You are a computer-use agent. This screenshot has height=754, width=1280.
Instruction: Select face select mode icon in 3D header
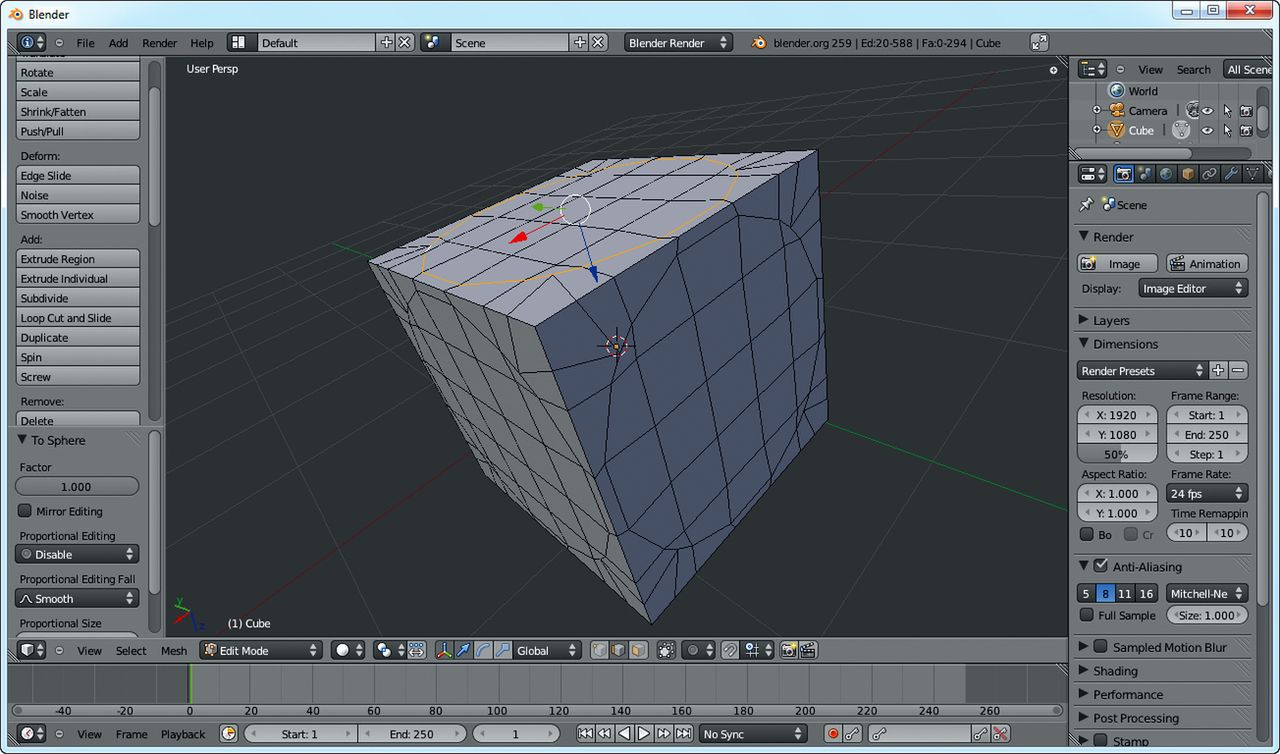(638, 650)
